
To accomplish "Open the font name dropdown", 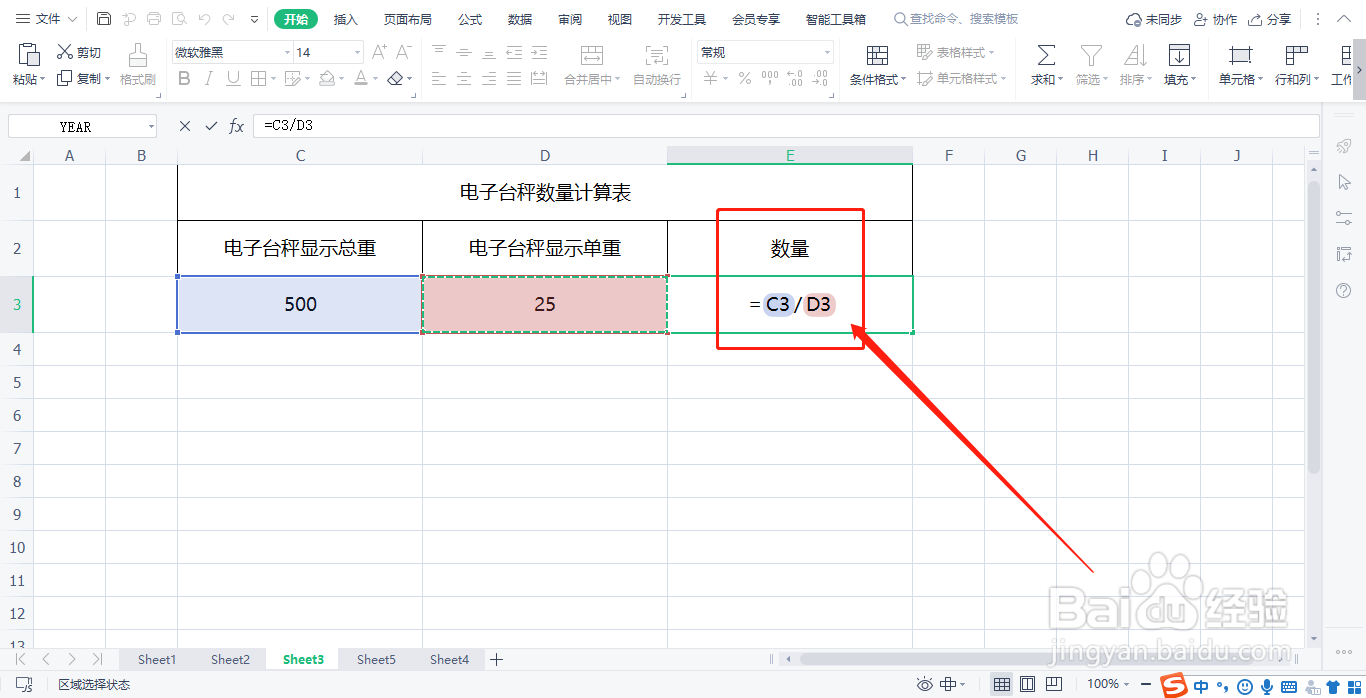I will (286, 51).
